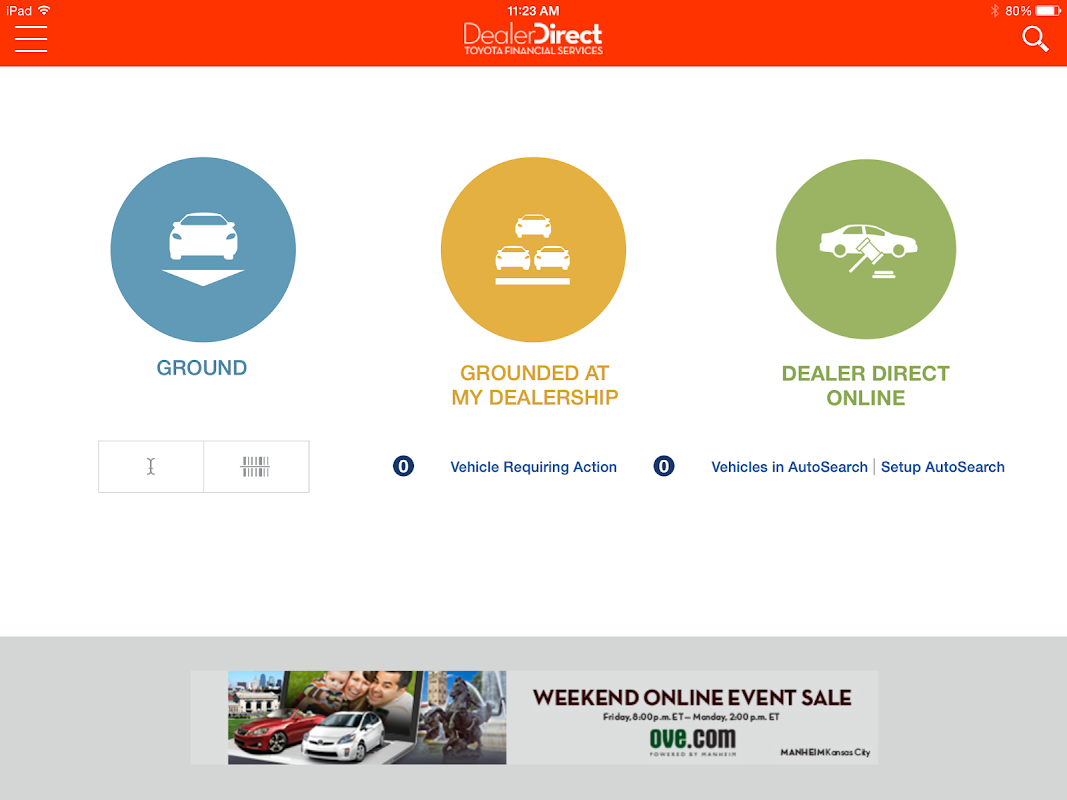Image resolution: width=1067 pixels, height=800 pixels.
Task: Open Setup AutoSearch link
Action: 942,467
